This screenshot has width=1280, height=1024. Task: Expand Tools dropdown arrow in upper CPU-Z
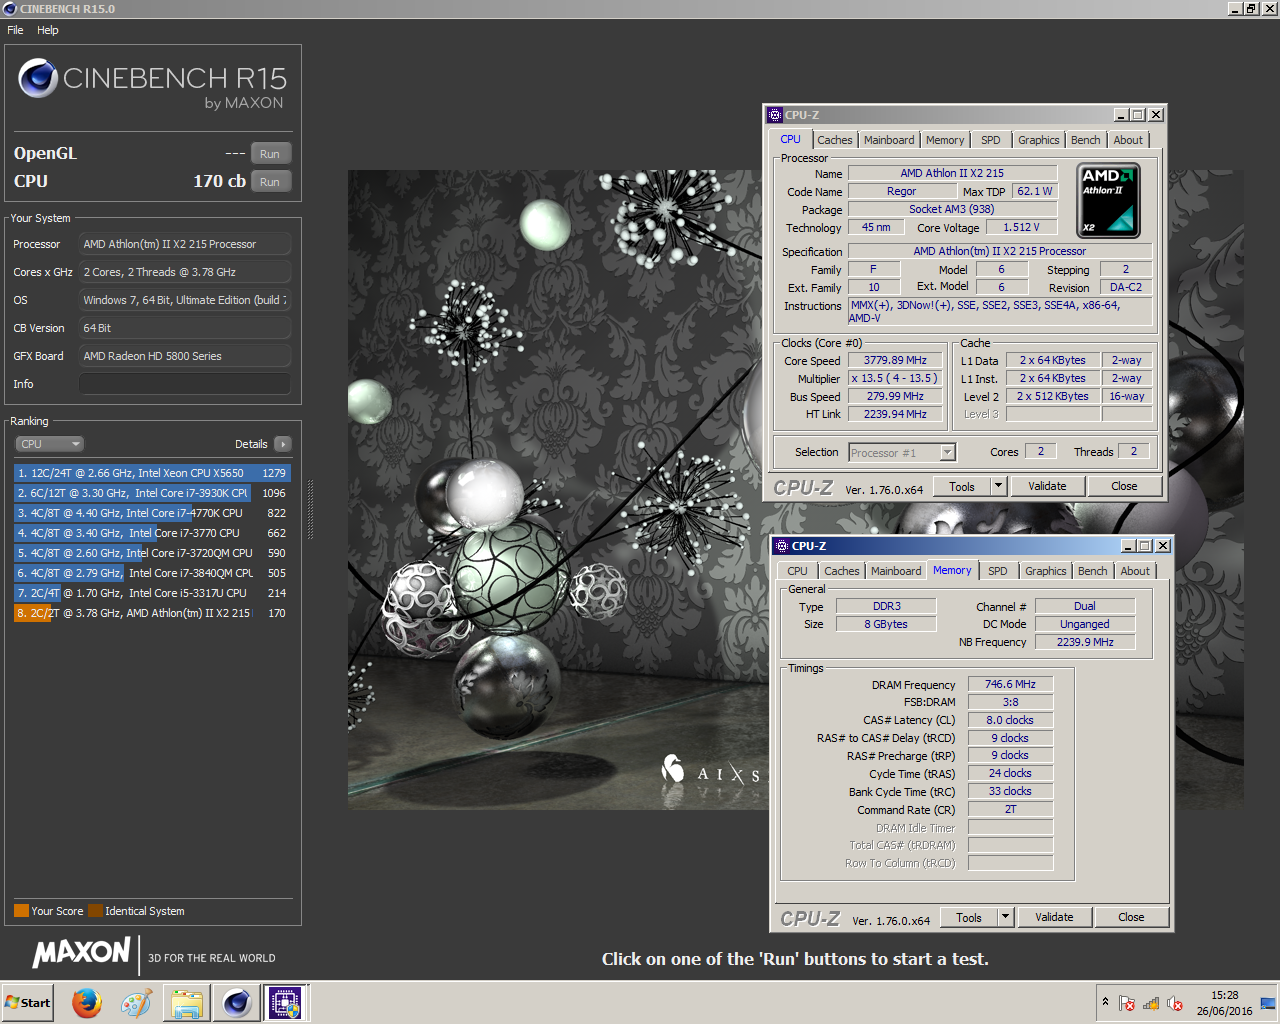(998, 487)
